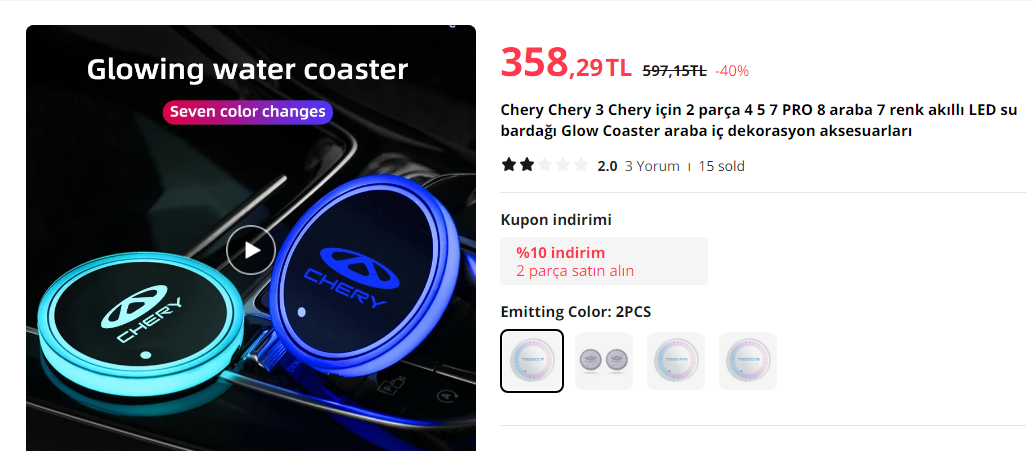Open the 3 Yorum reviews link
The width and height of the screenshot is (1034, 451).
point(652,166)
